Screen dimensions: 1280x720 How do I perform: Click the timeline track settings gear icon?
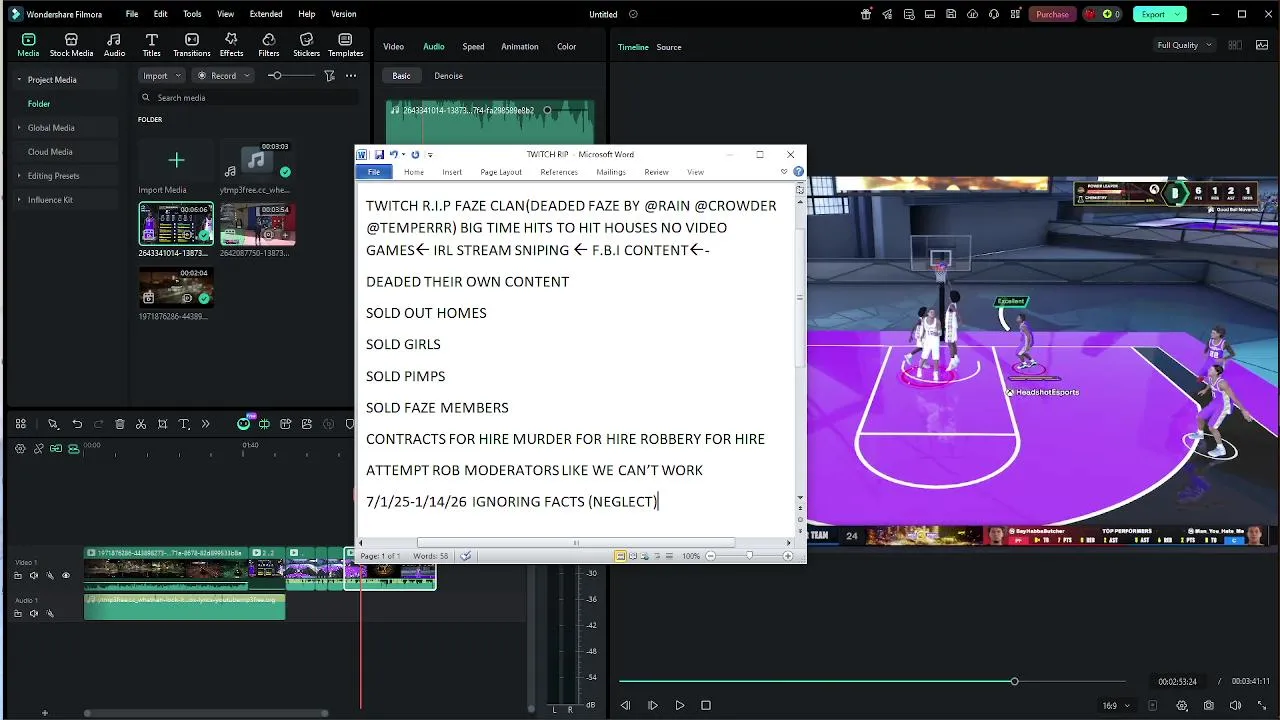click(x=20, y=449)
